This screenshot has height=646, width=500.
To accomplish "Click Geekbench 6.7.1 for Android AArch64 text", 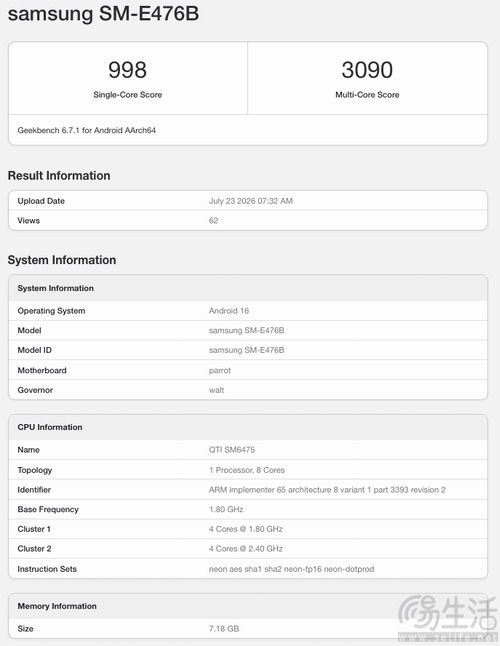I will click(x=86, y=130).
